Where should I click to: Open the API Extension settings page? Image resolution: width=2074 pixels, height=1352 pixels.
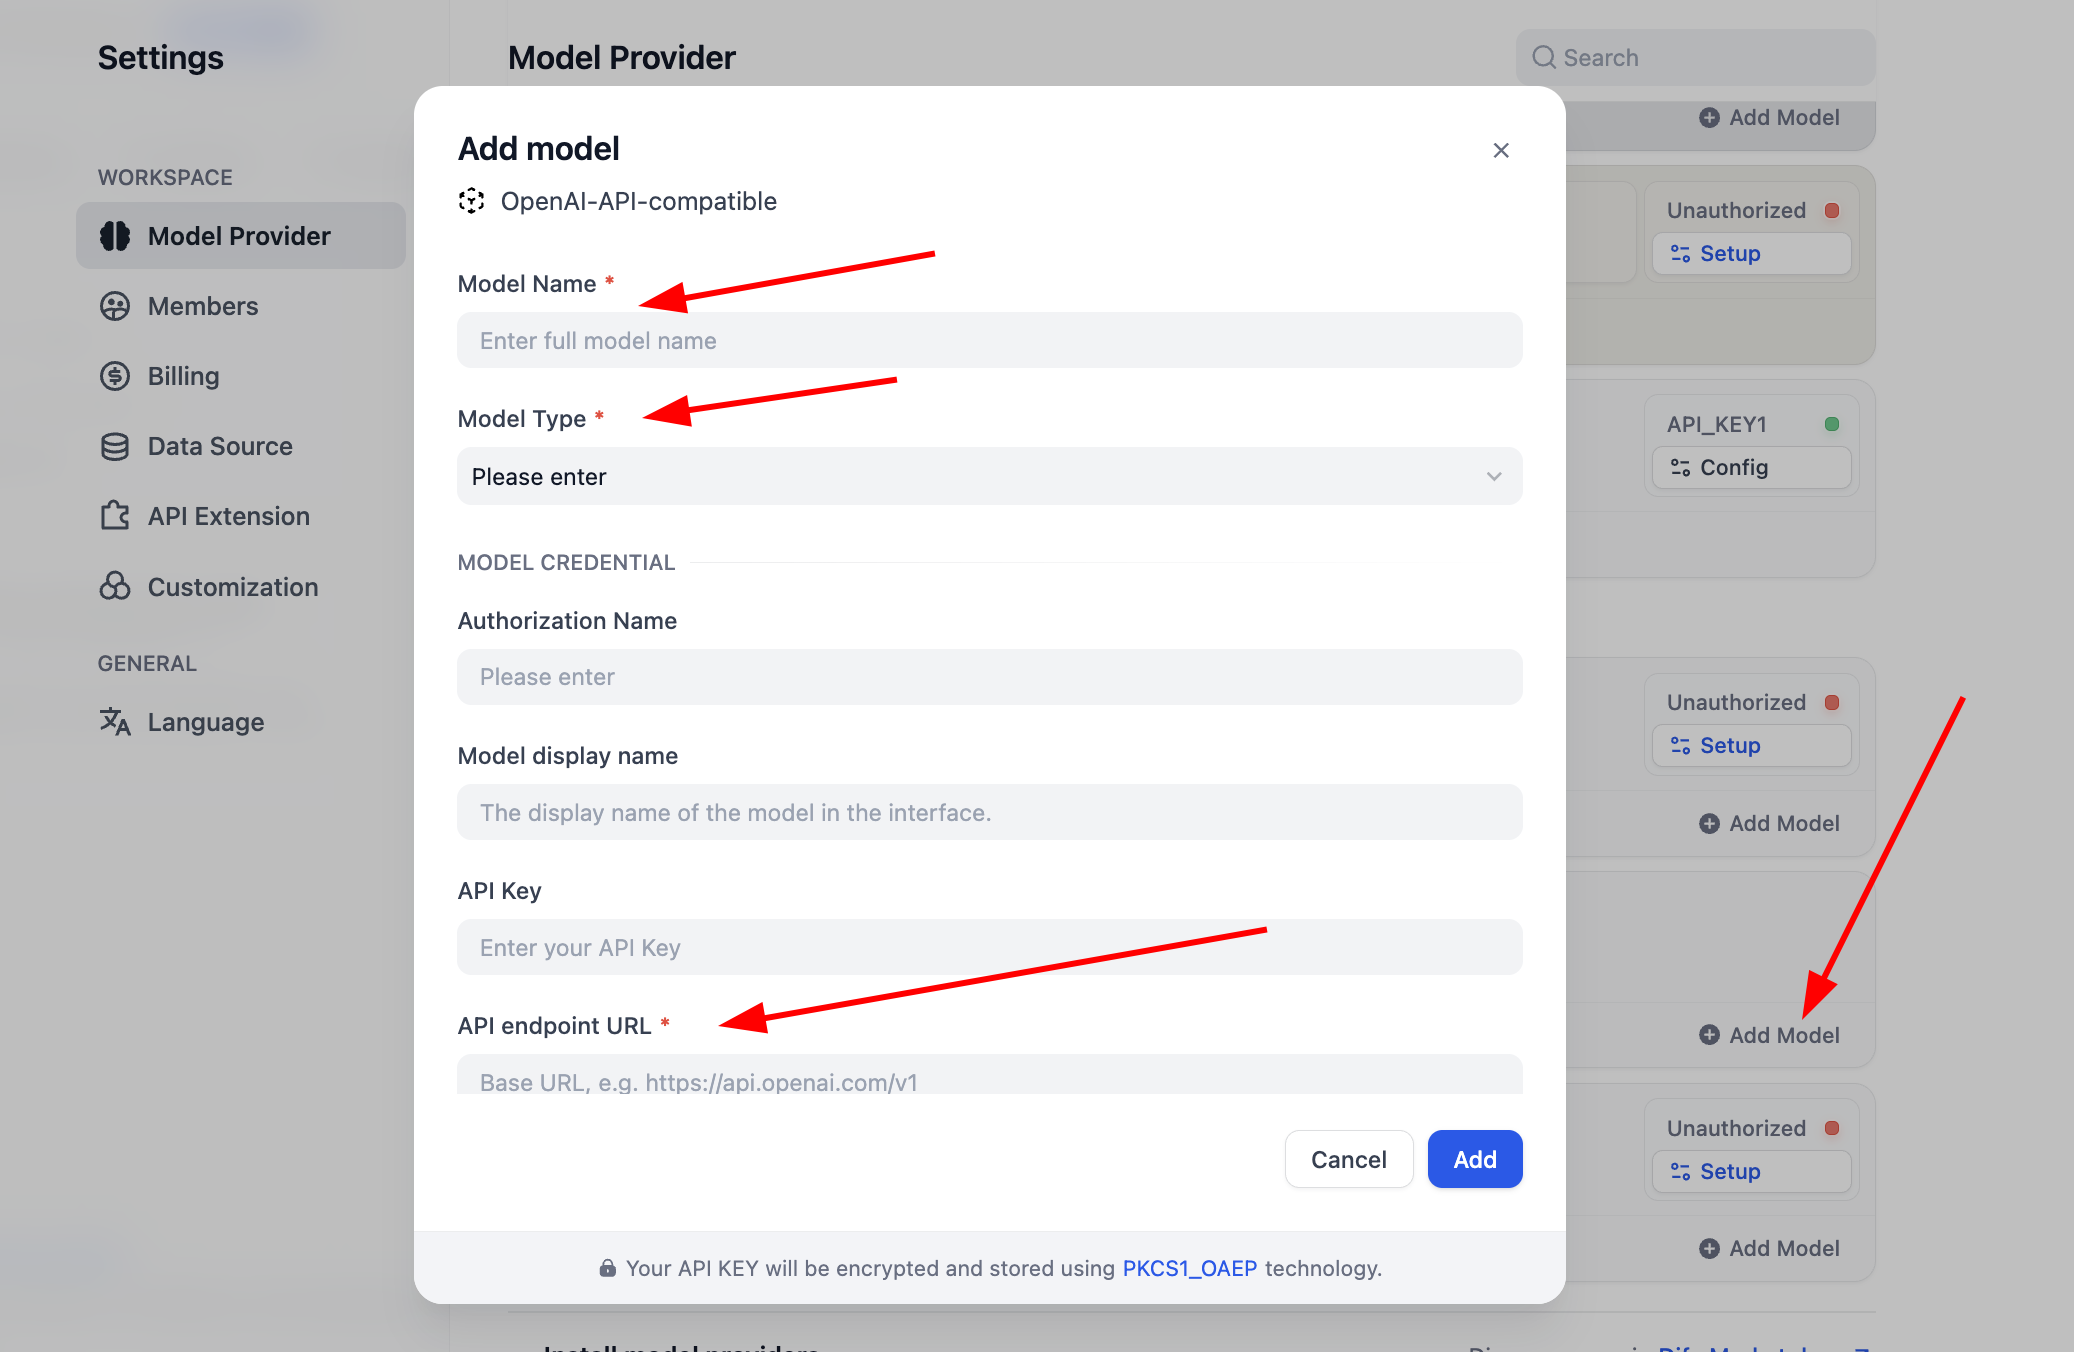pyautogui.click(x=229, y=516)
